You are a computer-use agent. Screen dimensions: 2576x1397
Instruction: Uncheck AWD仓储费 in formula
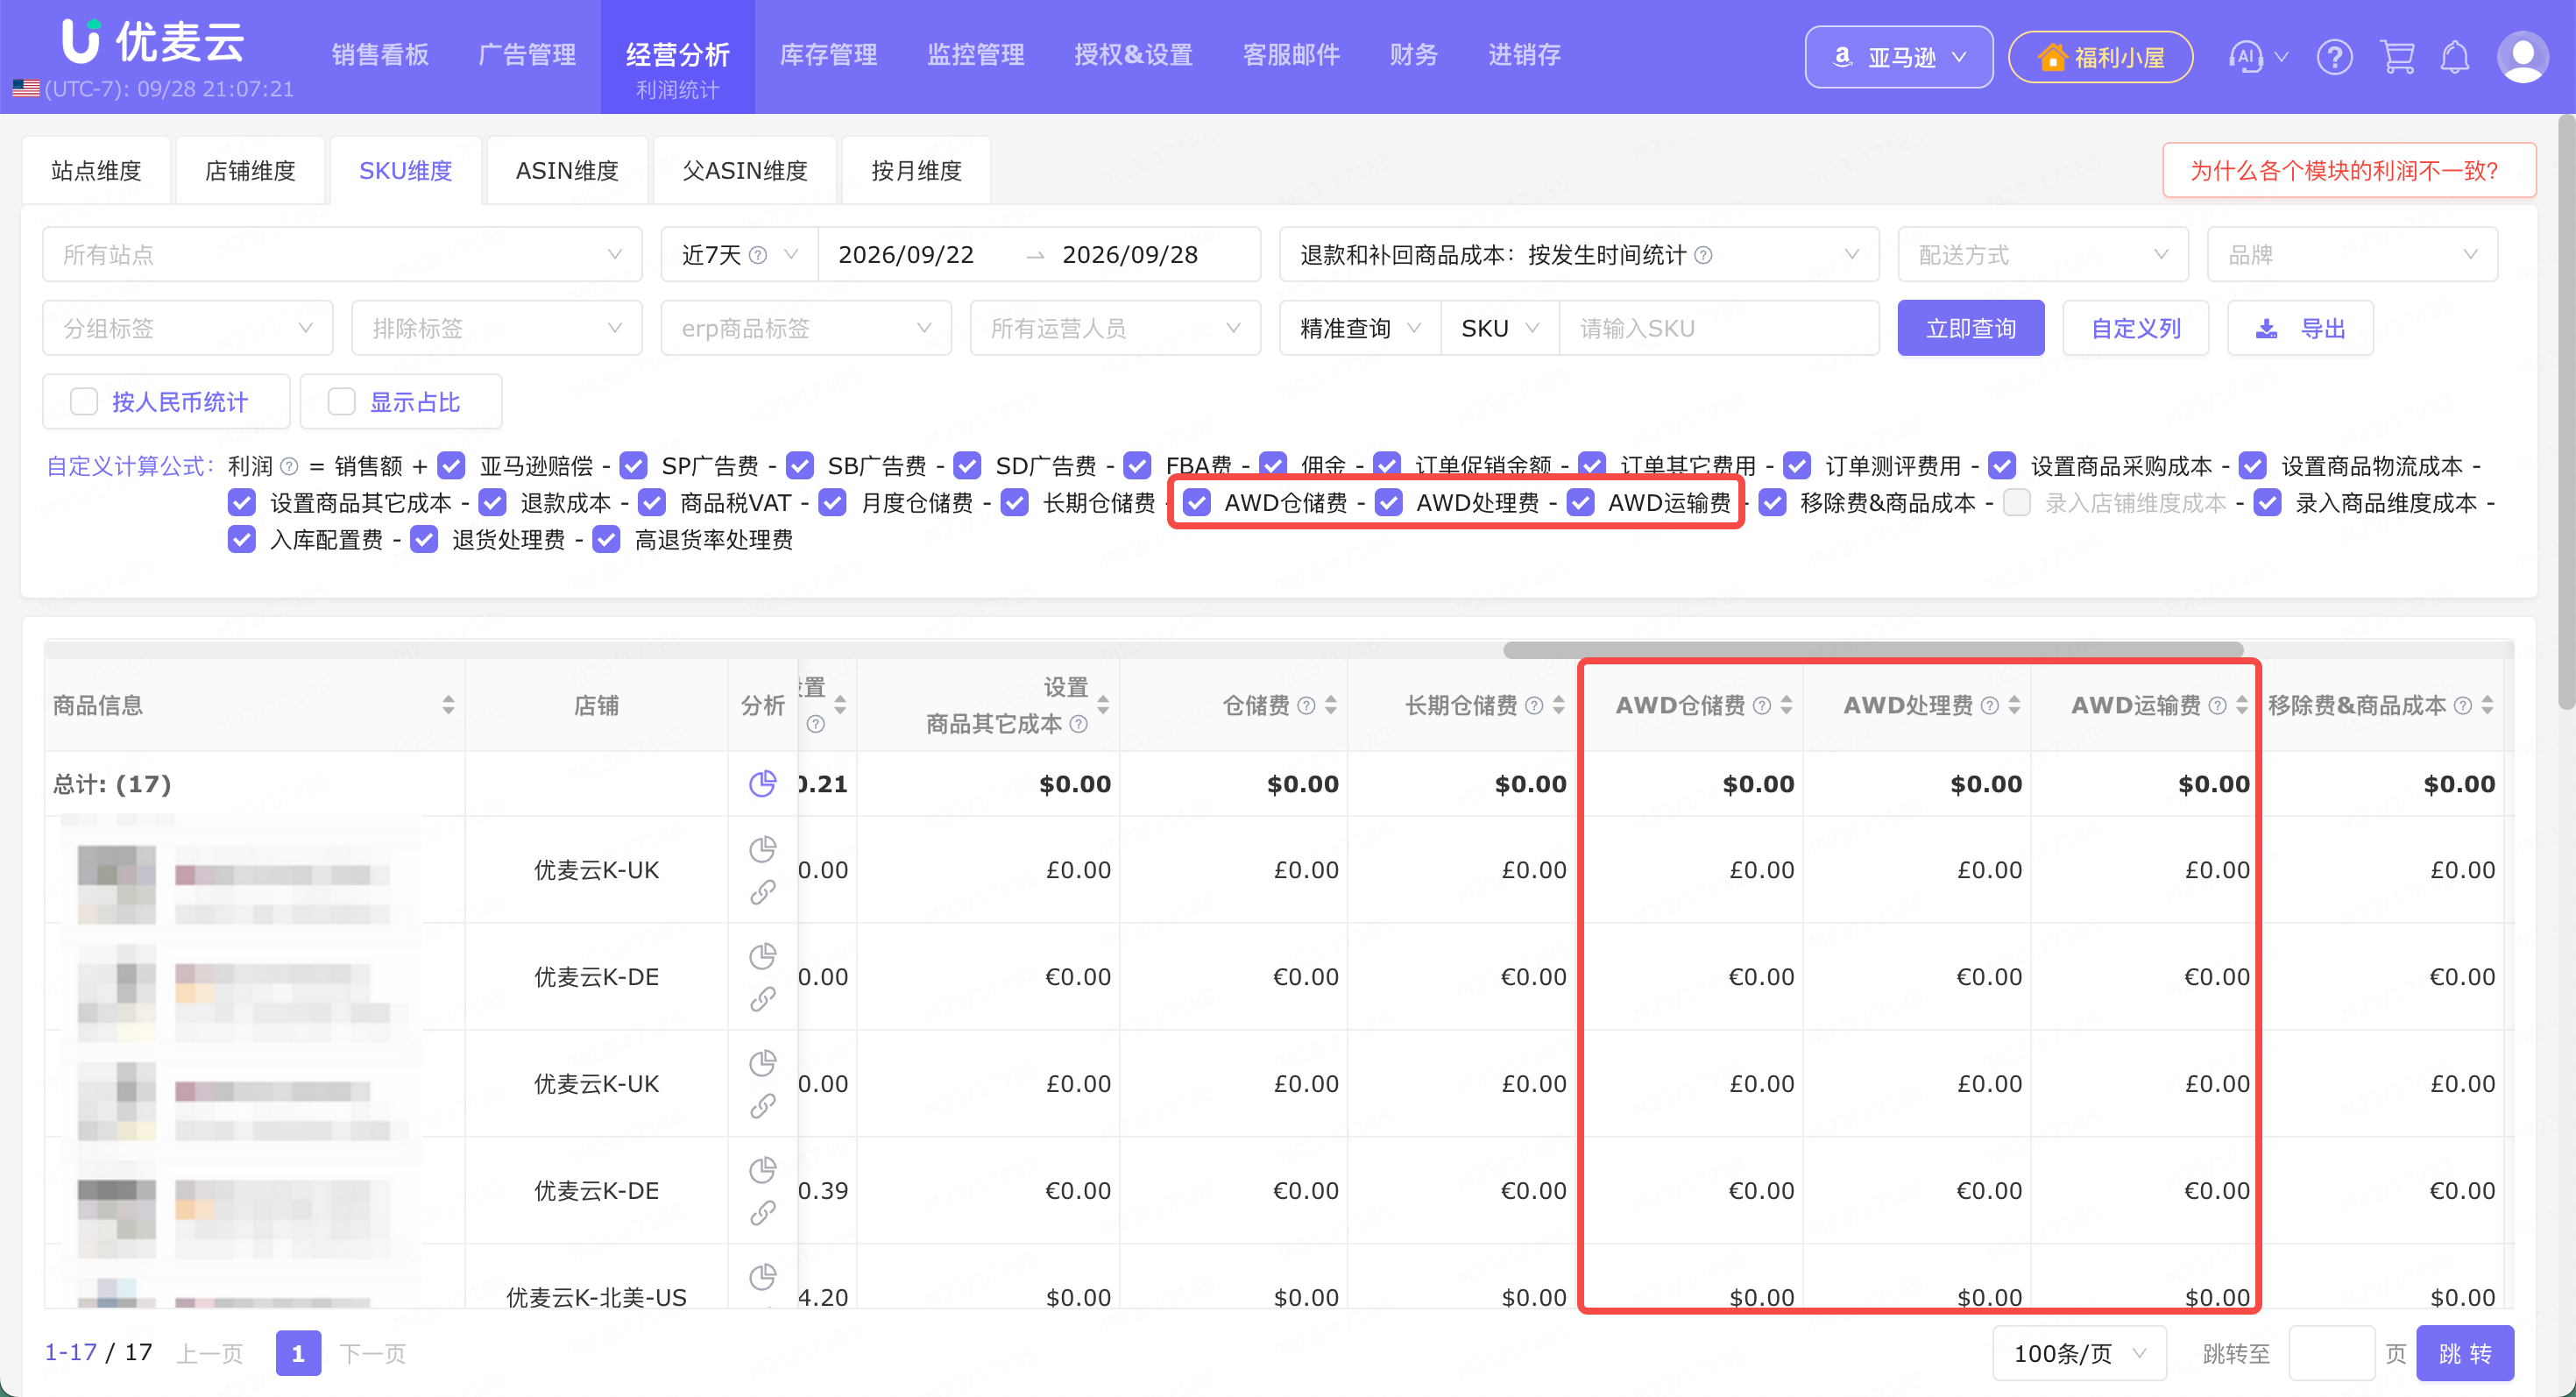click(1197, 503)
